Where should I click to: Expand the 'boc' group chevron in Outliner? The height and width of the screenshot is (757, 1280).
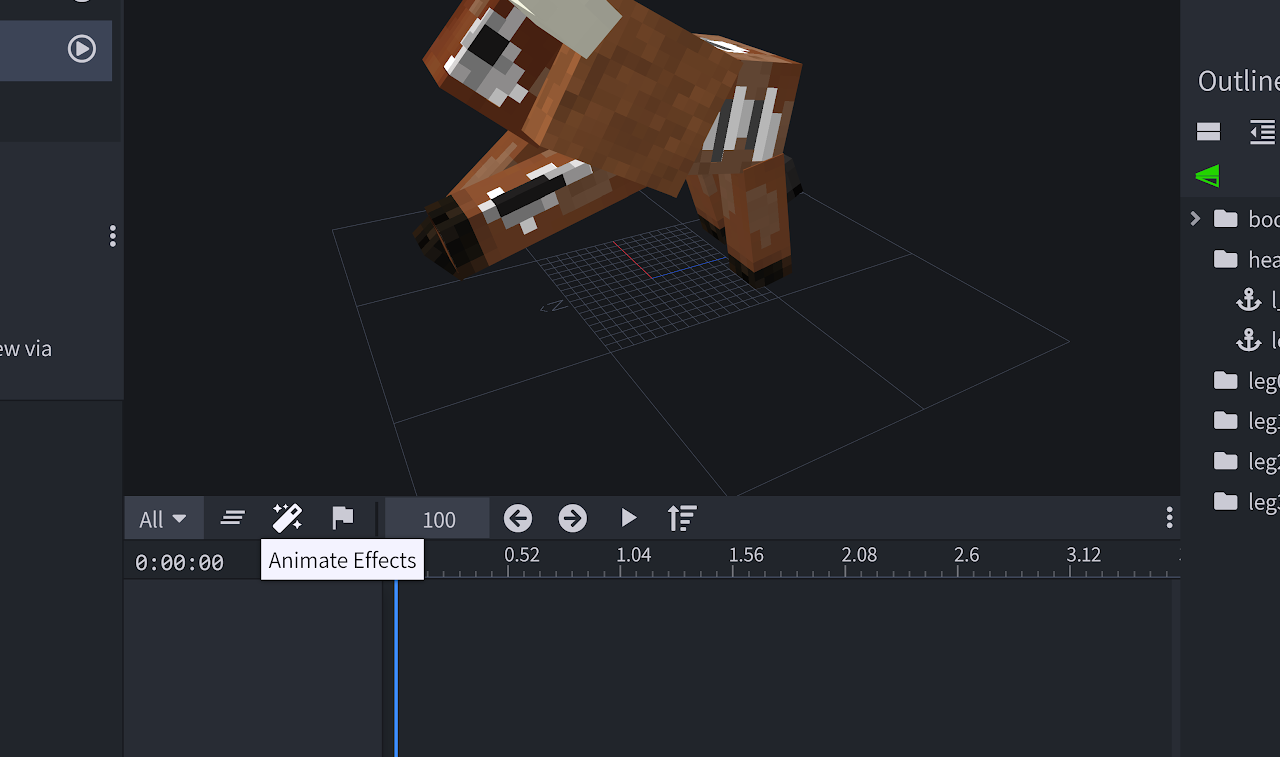(1195, 218)
